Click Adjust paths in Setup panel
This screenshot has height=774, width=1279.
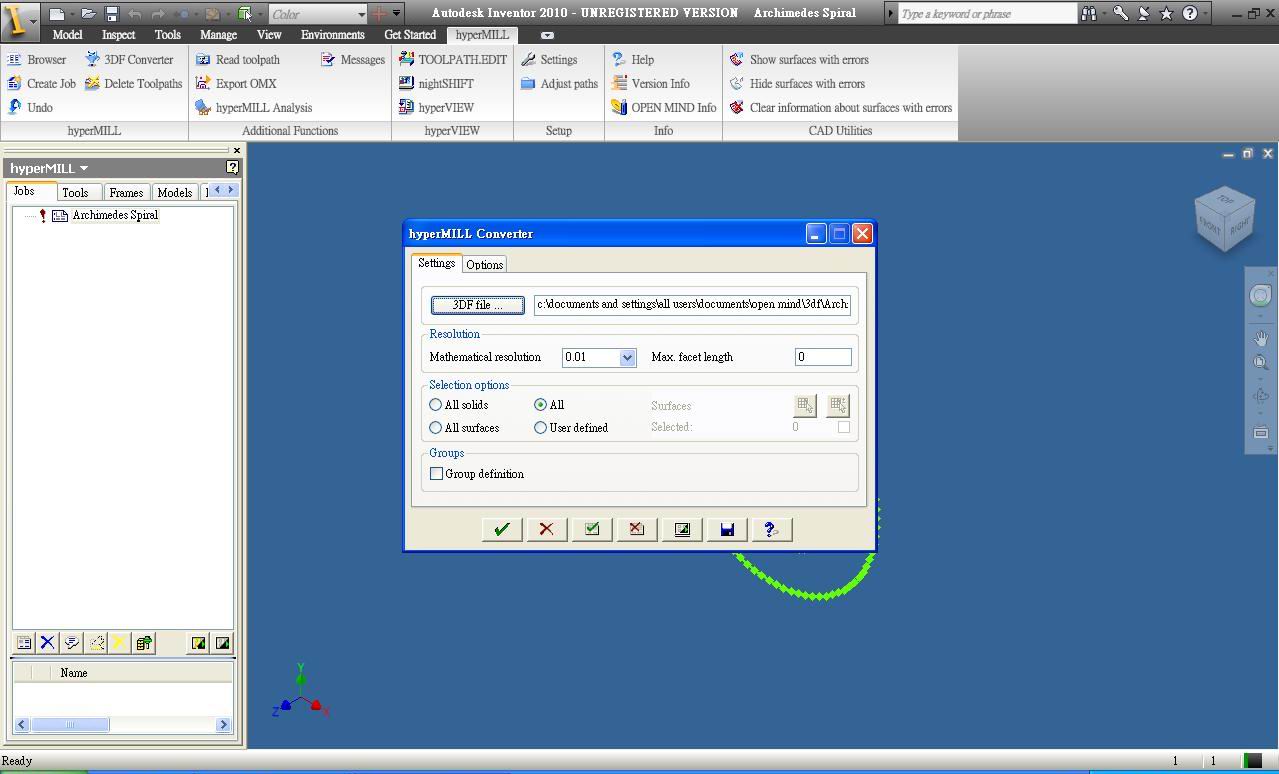coord(559,84)
